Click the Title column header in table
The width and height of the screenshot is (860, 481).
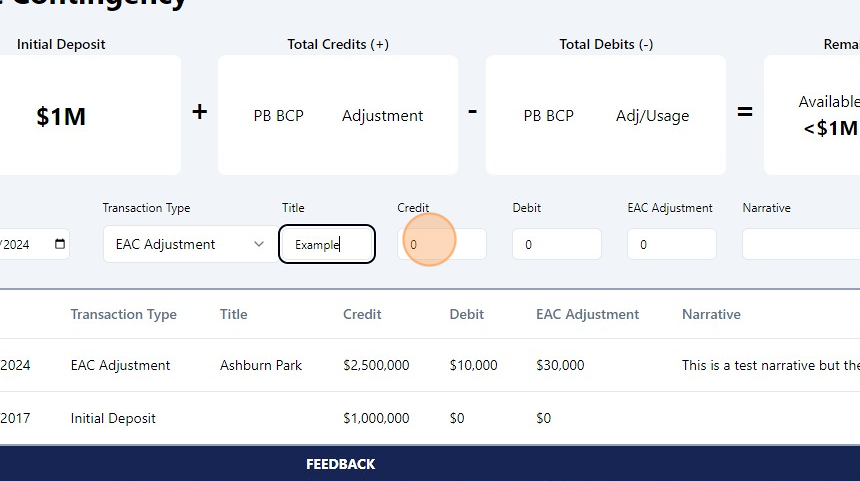233,314
